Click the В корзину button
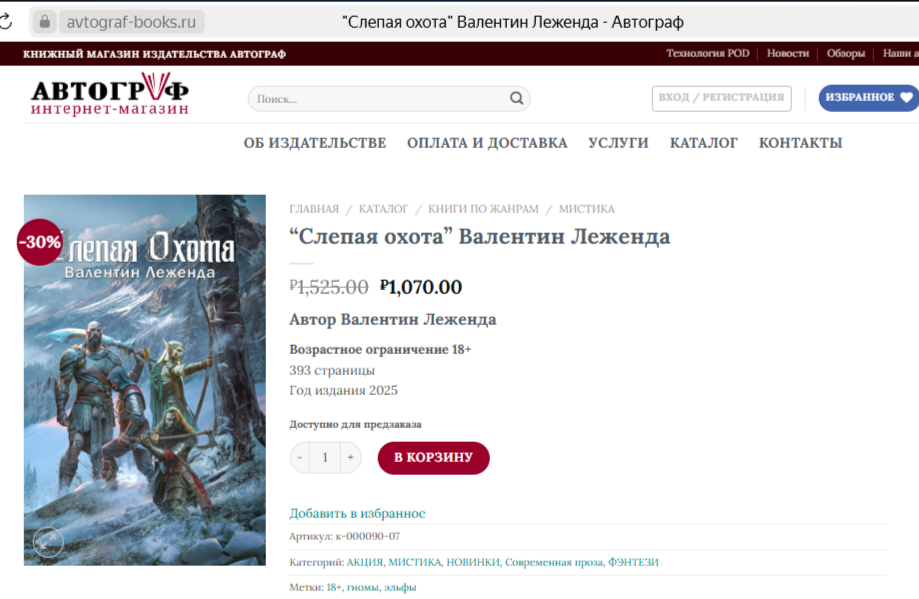This screenshot has height=599, width=919. click(434, 458)
